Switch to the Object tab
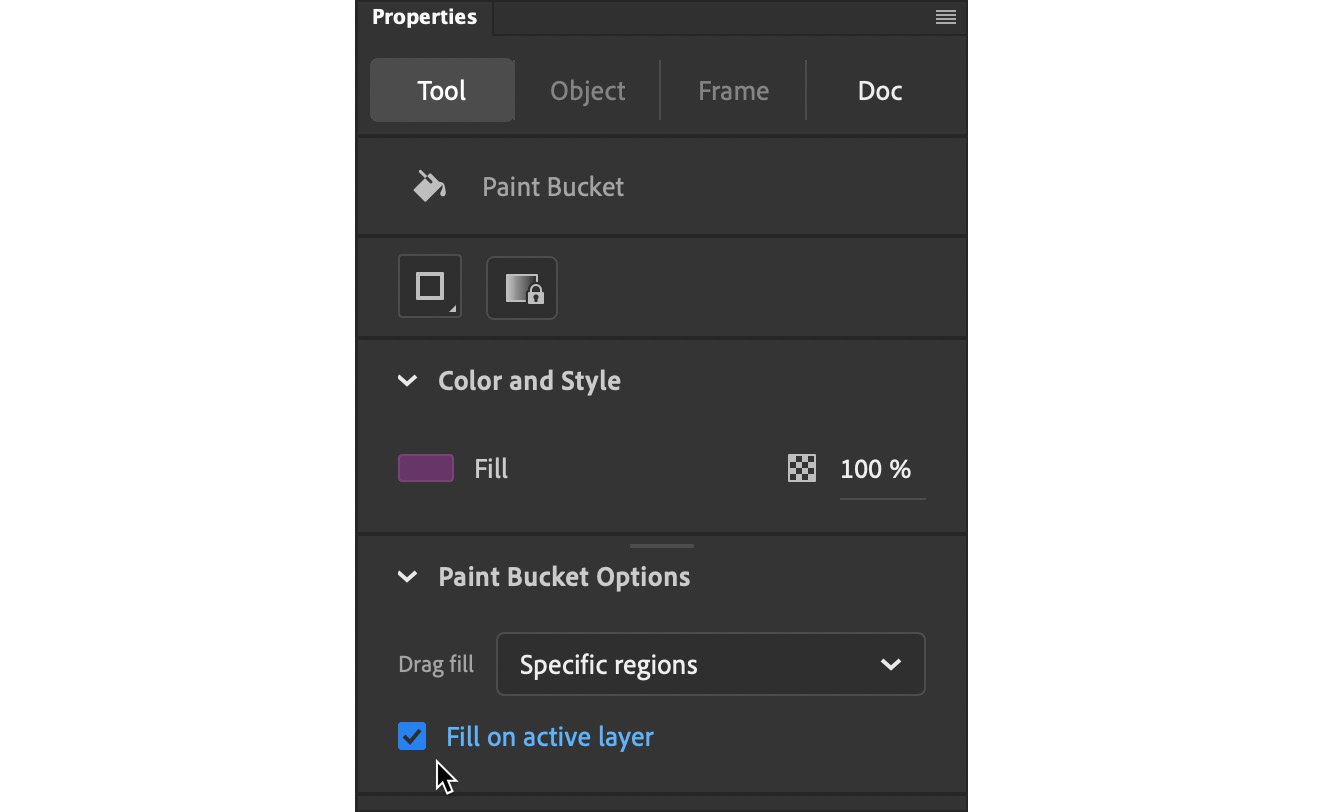1323x812 pixels. coord(588,91)
